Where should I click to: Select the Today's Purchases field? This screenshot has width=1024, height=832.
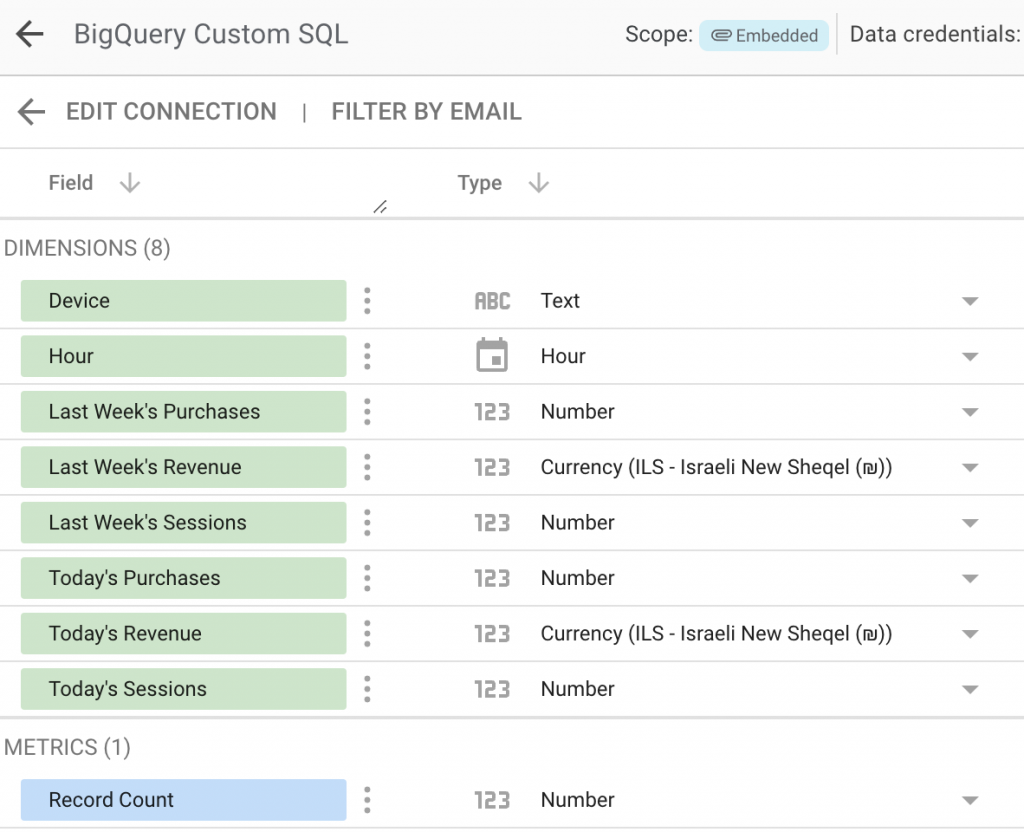pos(184,579)
